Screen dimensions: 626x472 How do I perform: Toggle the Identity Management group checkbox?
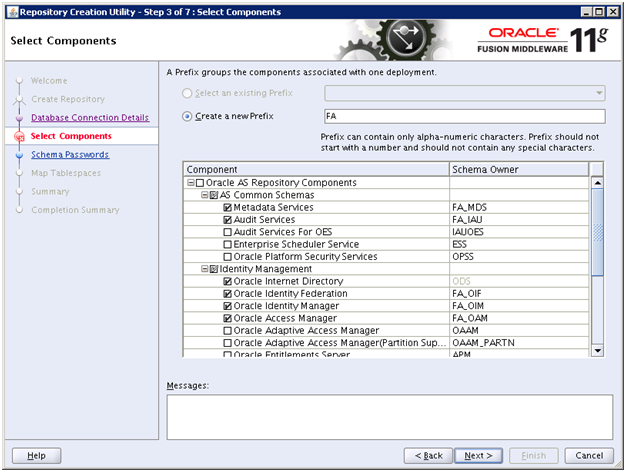214,269
